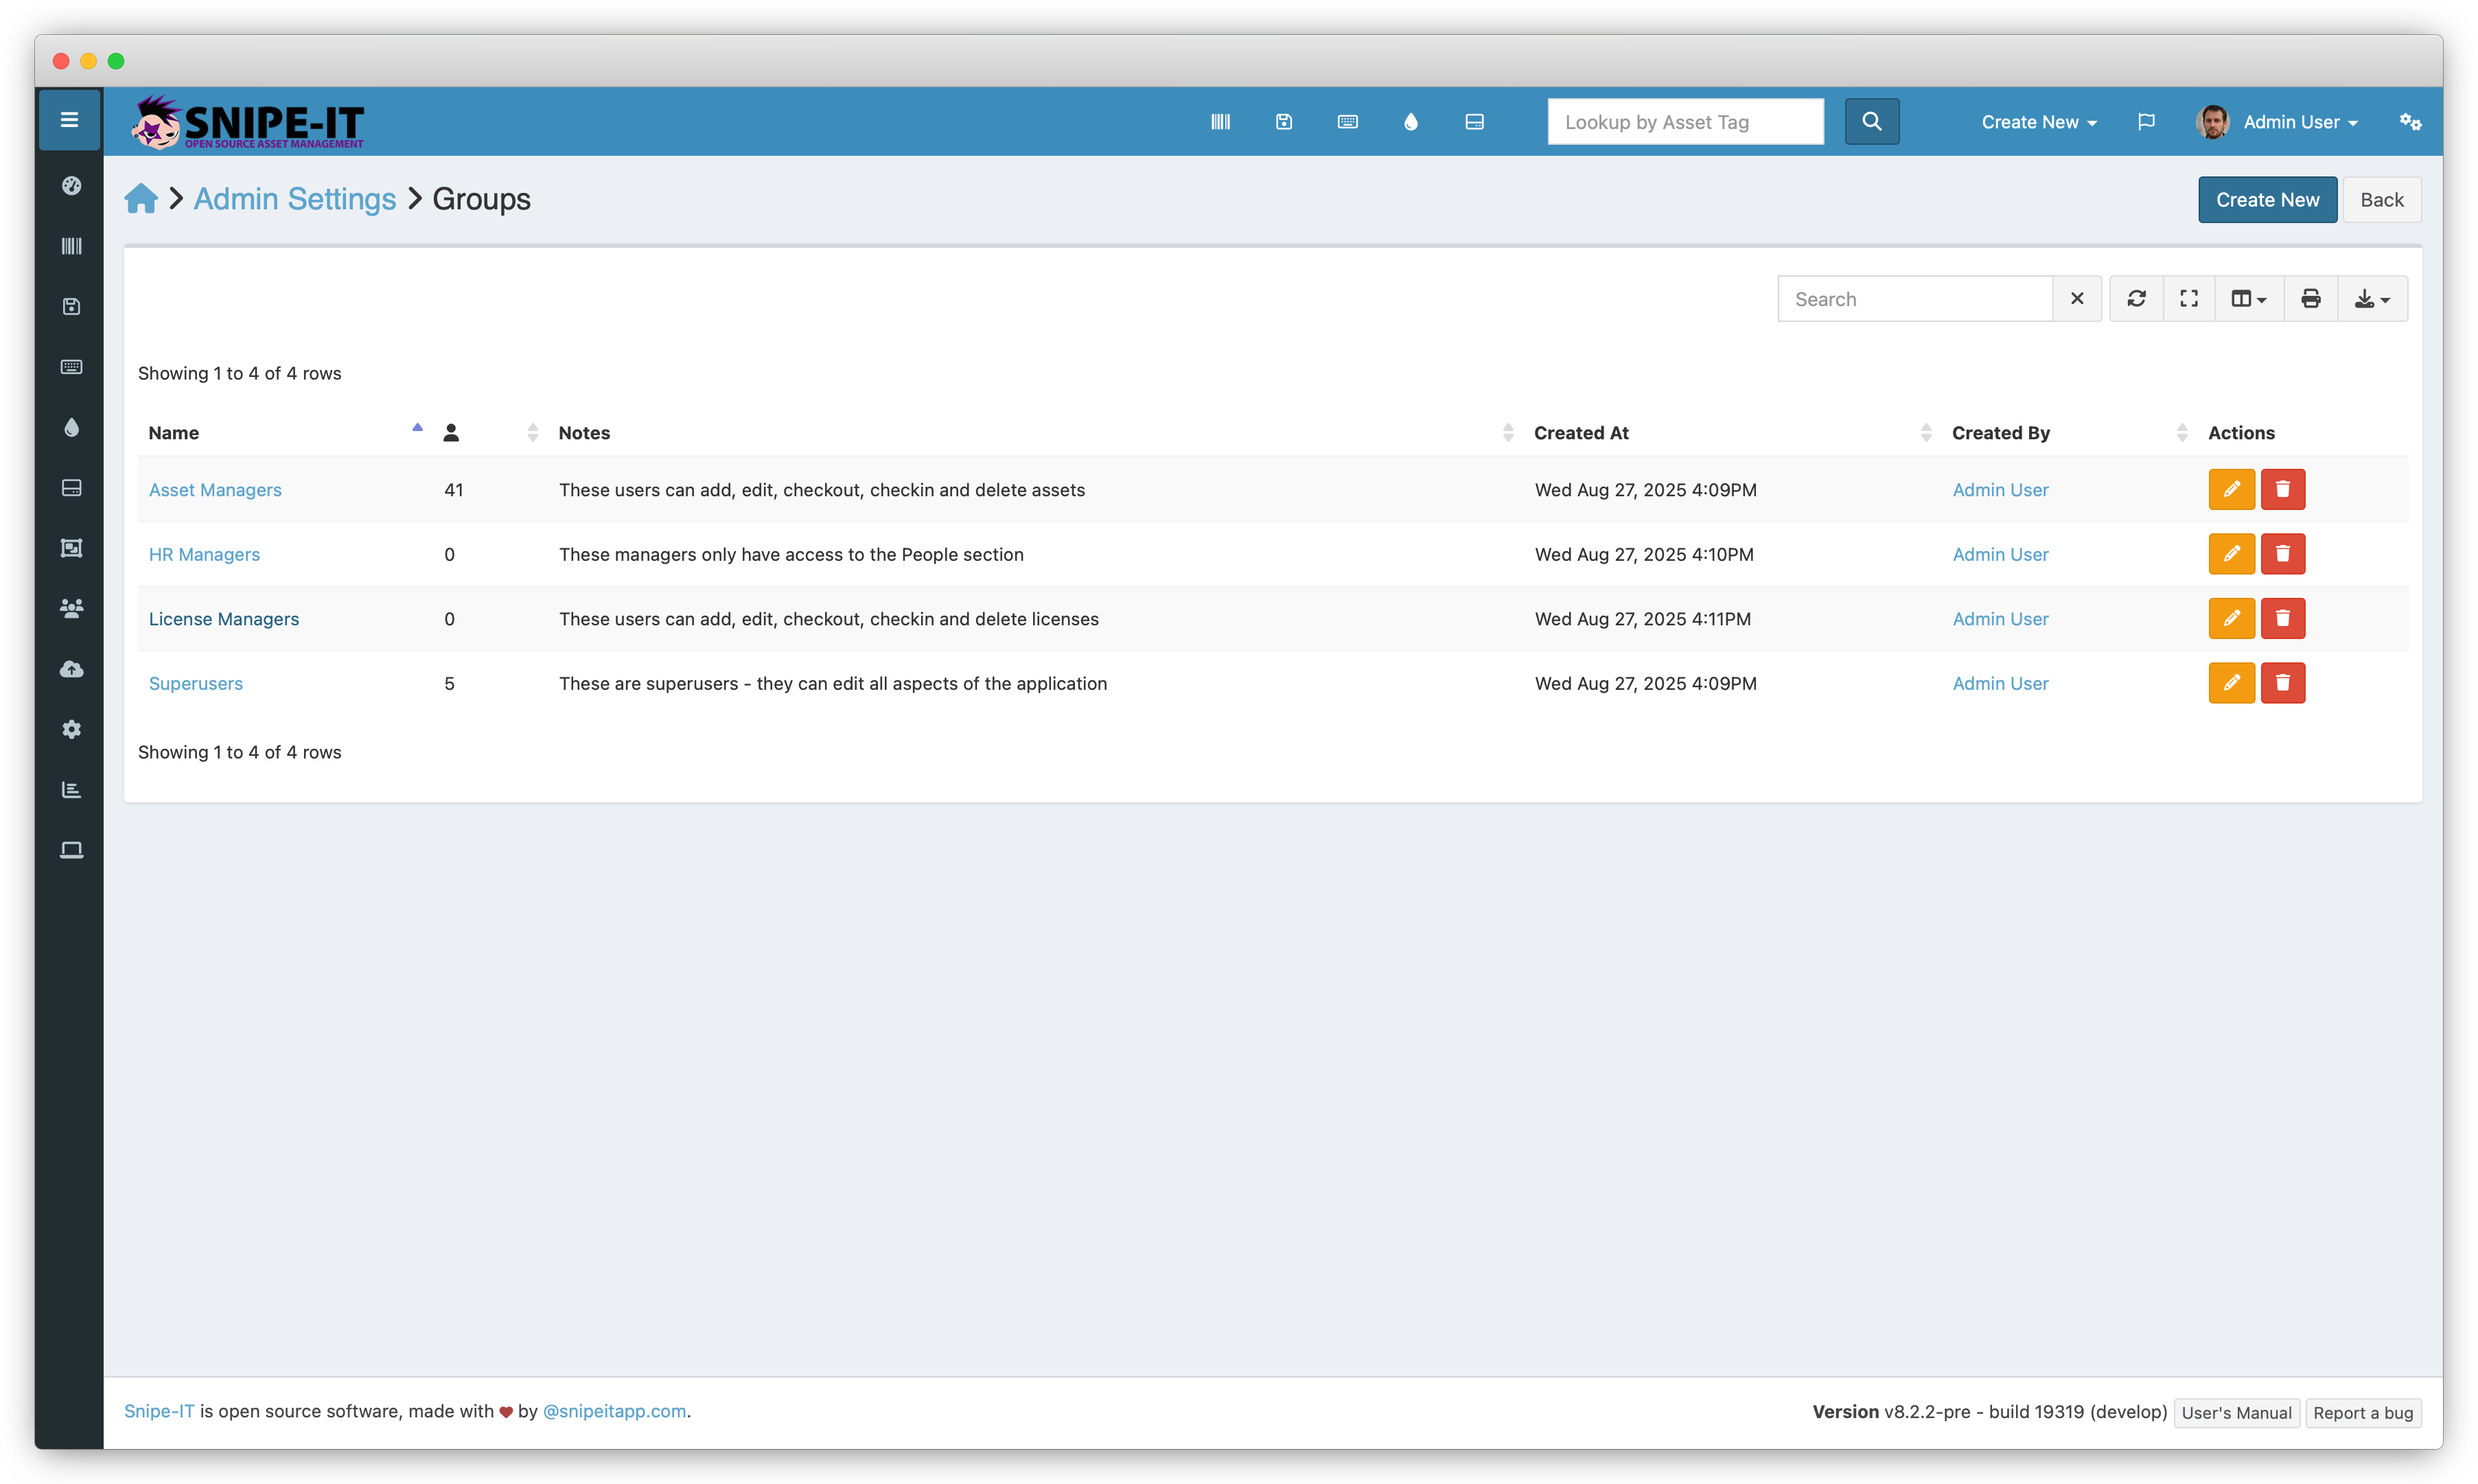
Task: Edit the Asset Managers group
Action: (x=2232, y=490)
